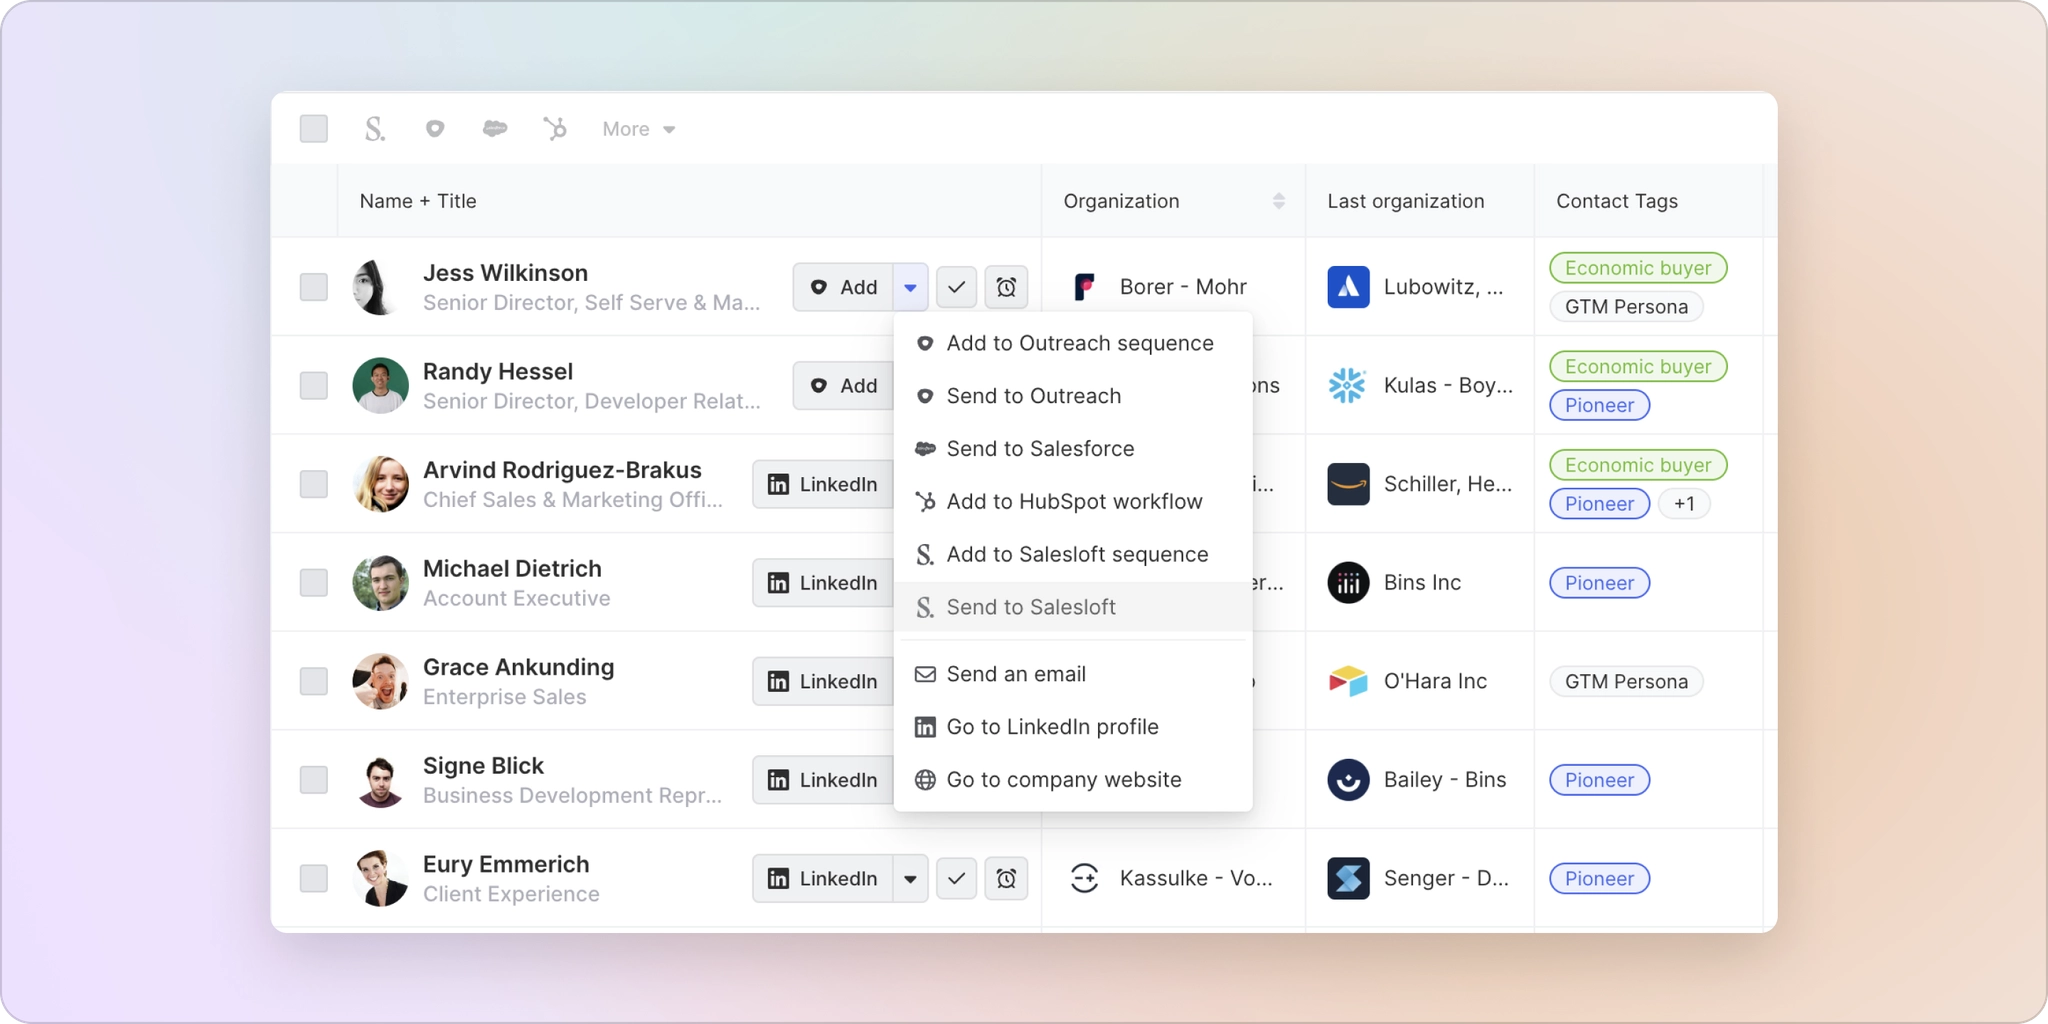
Task: Click alarm clock icon in Eury Emmerich row
Action: click(1006, 879)
